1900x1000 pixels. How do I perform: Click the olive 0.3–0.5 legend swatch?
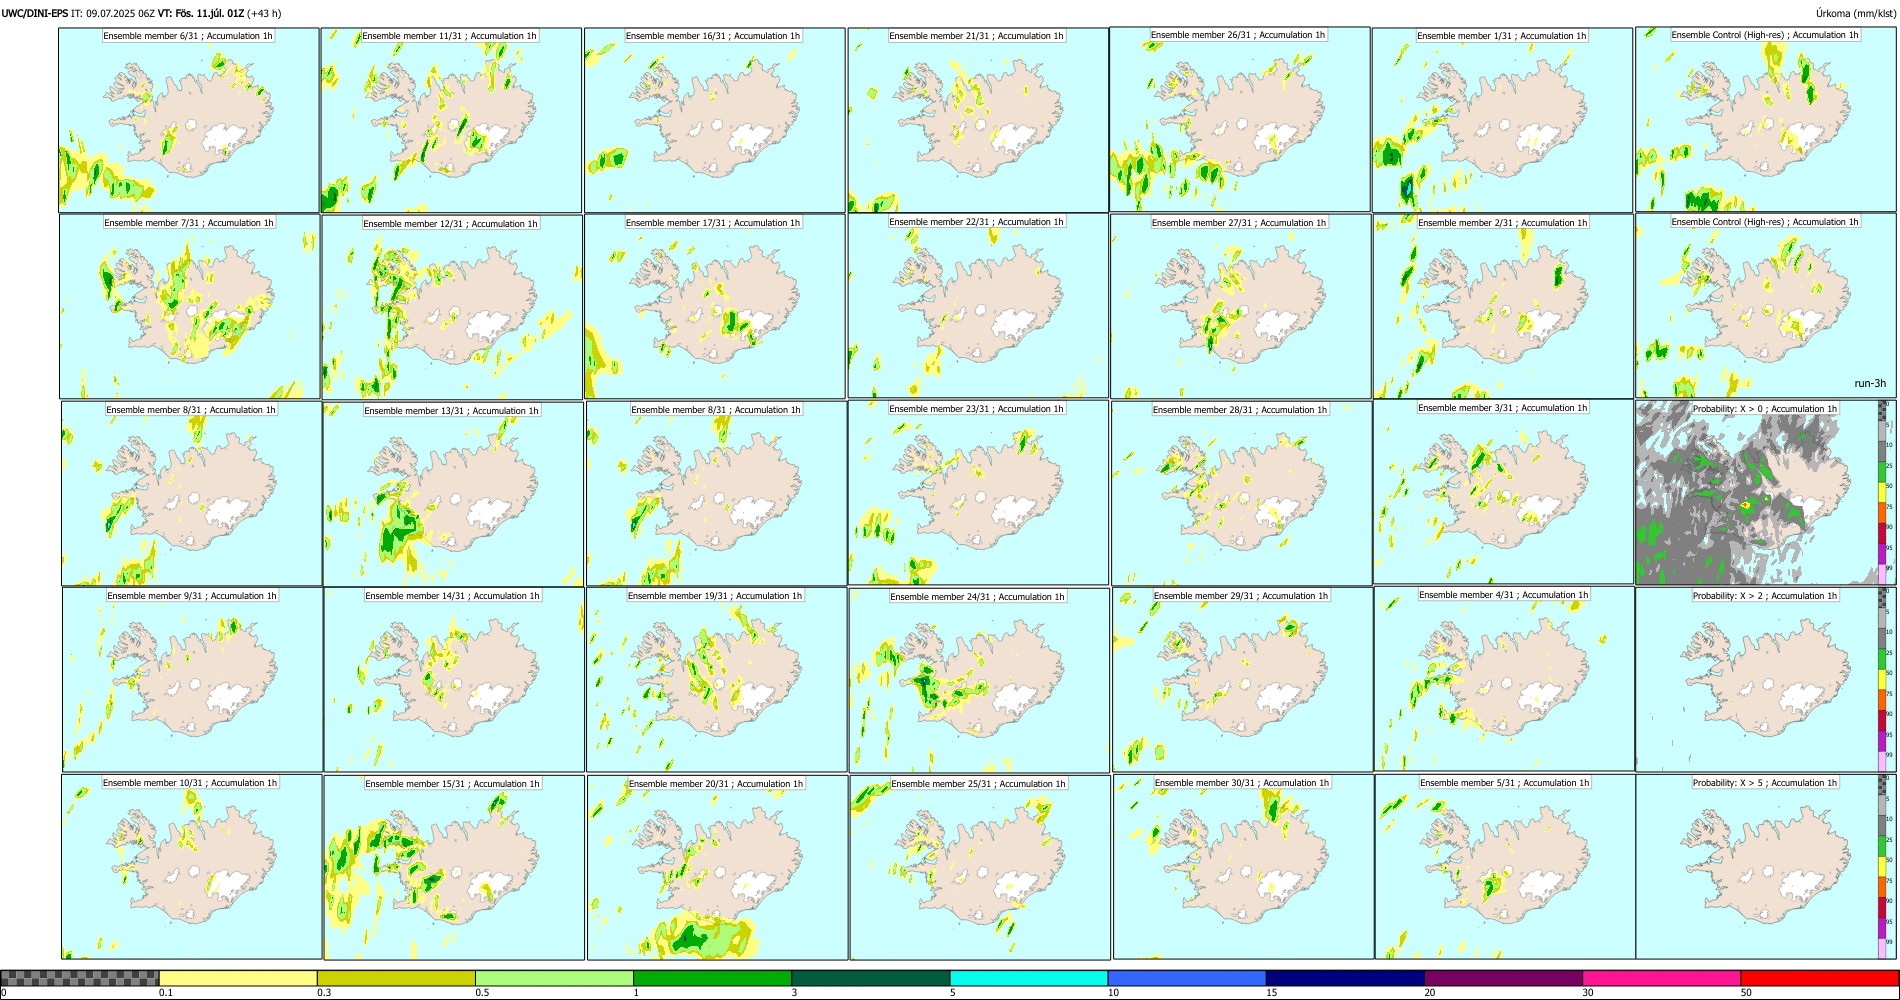pos(396,978)
